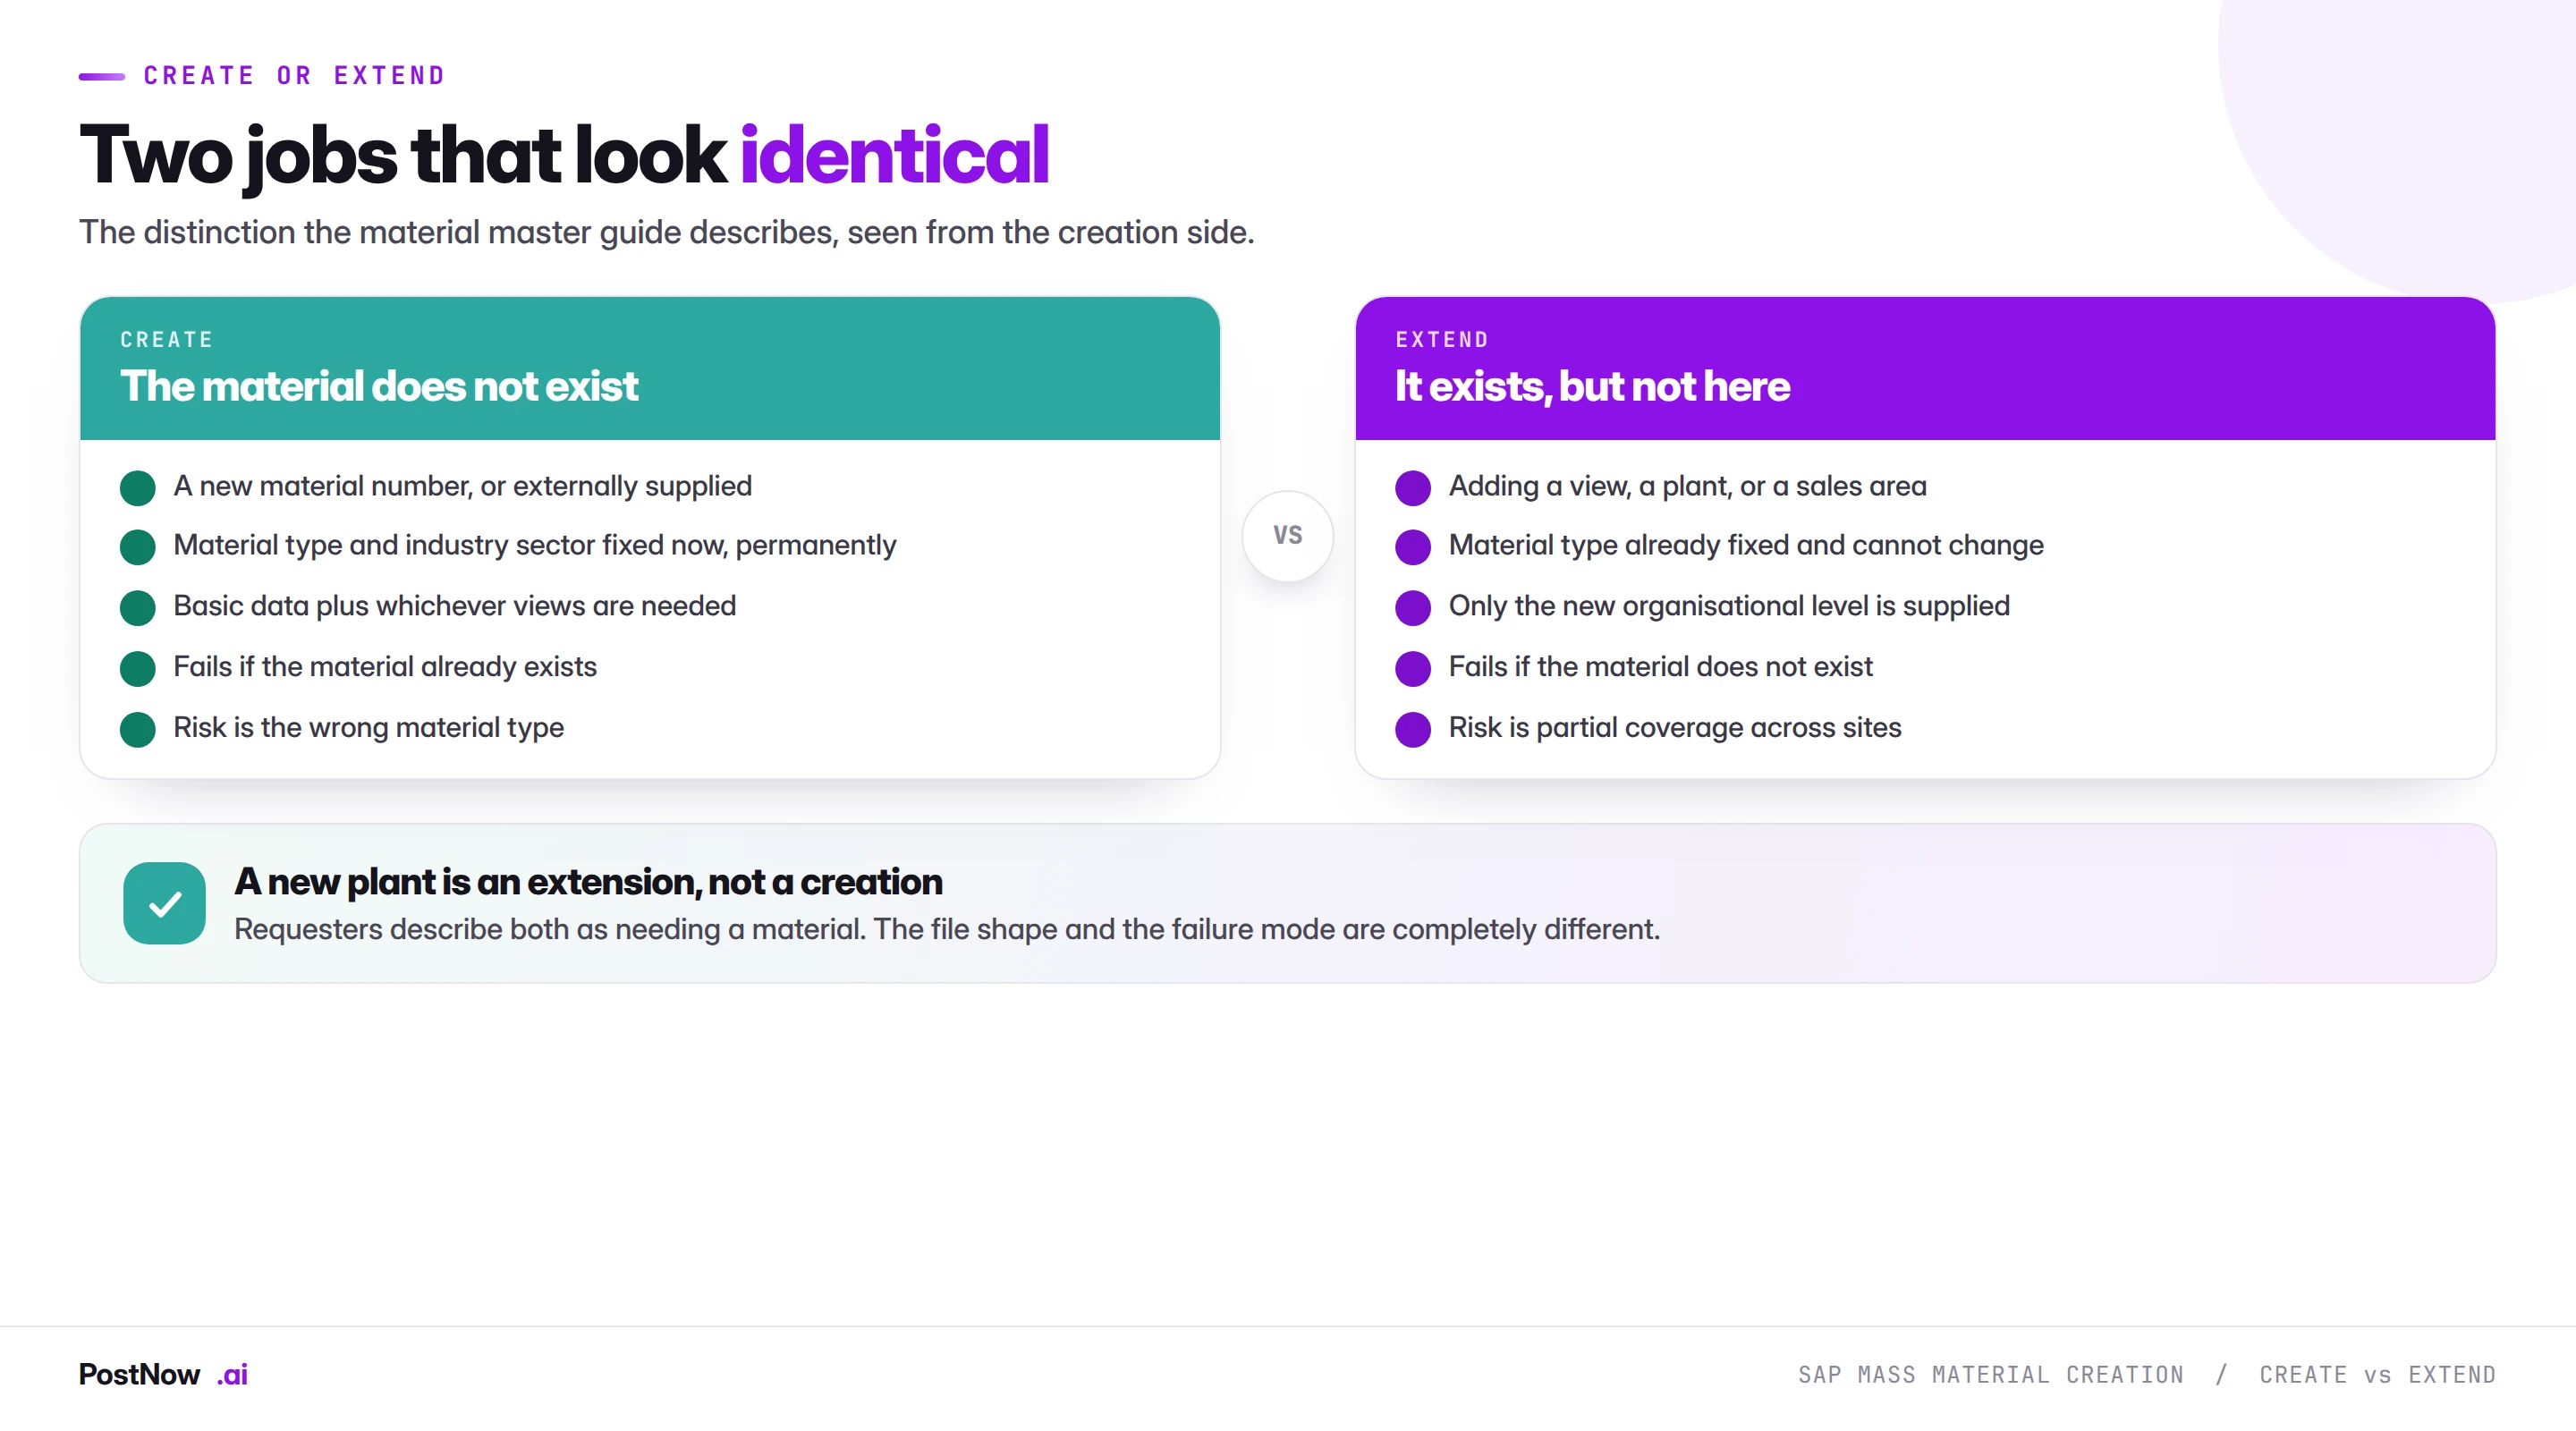Viewport: 2576px width, 1431px height.
Task: Click the 'CREATE OR EXTEND' section label
Action: pos(295,76)
